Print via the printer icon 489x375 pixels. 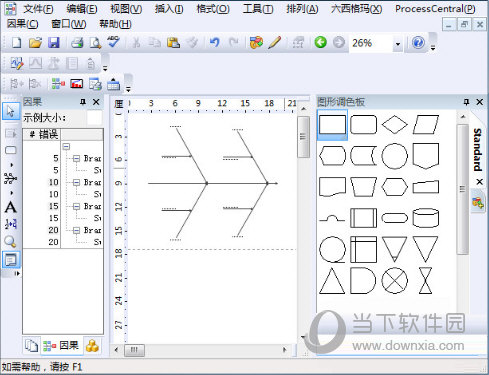pyautogui.click(x=77, y=43)
